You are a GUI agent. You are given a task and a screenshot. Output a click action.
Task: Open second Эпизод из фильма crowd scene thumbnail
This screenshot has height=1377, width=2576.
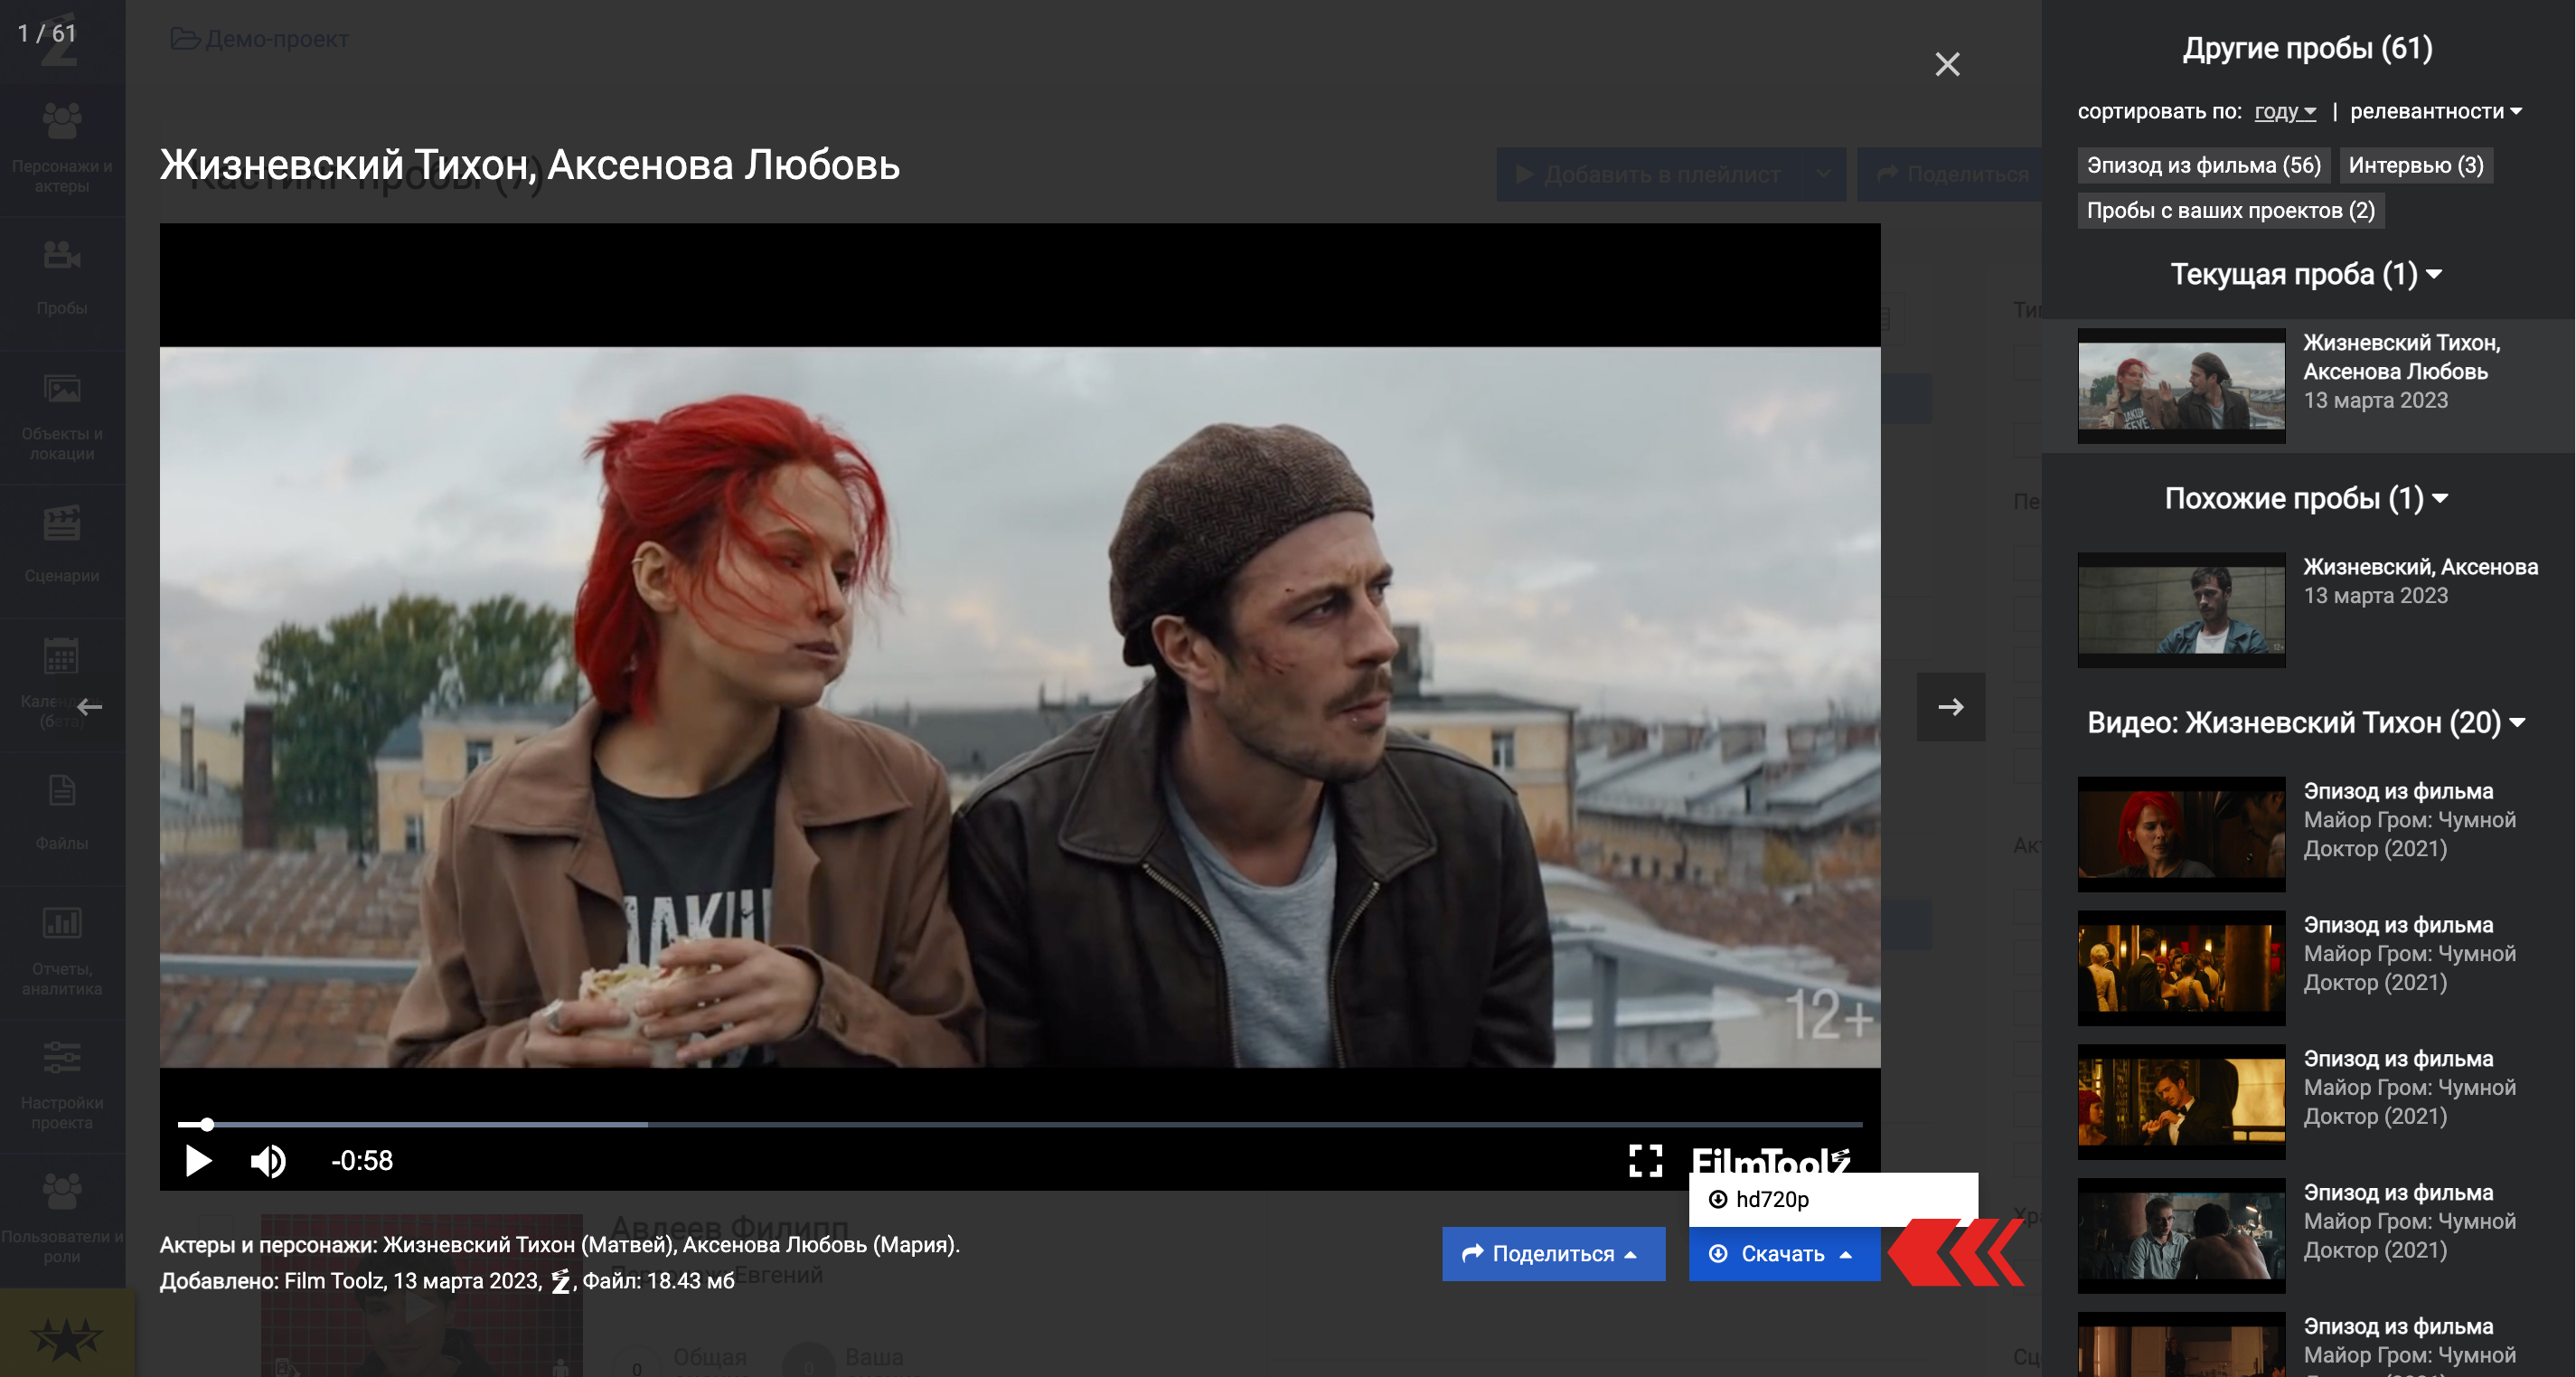pyautogui.click(x=2181, y=968)
